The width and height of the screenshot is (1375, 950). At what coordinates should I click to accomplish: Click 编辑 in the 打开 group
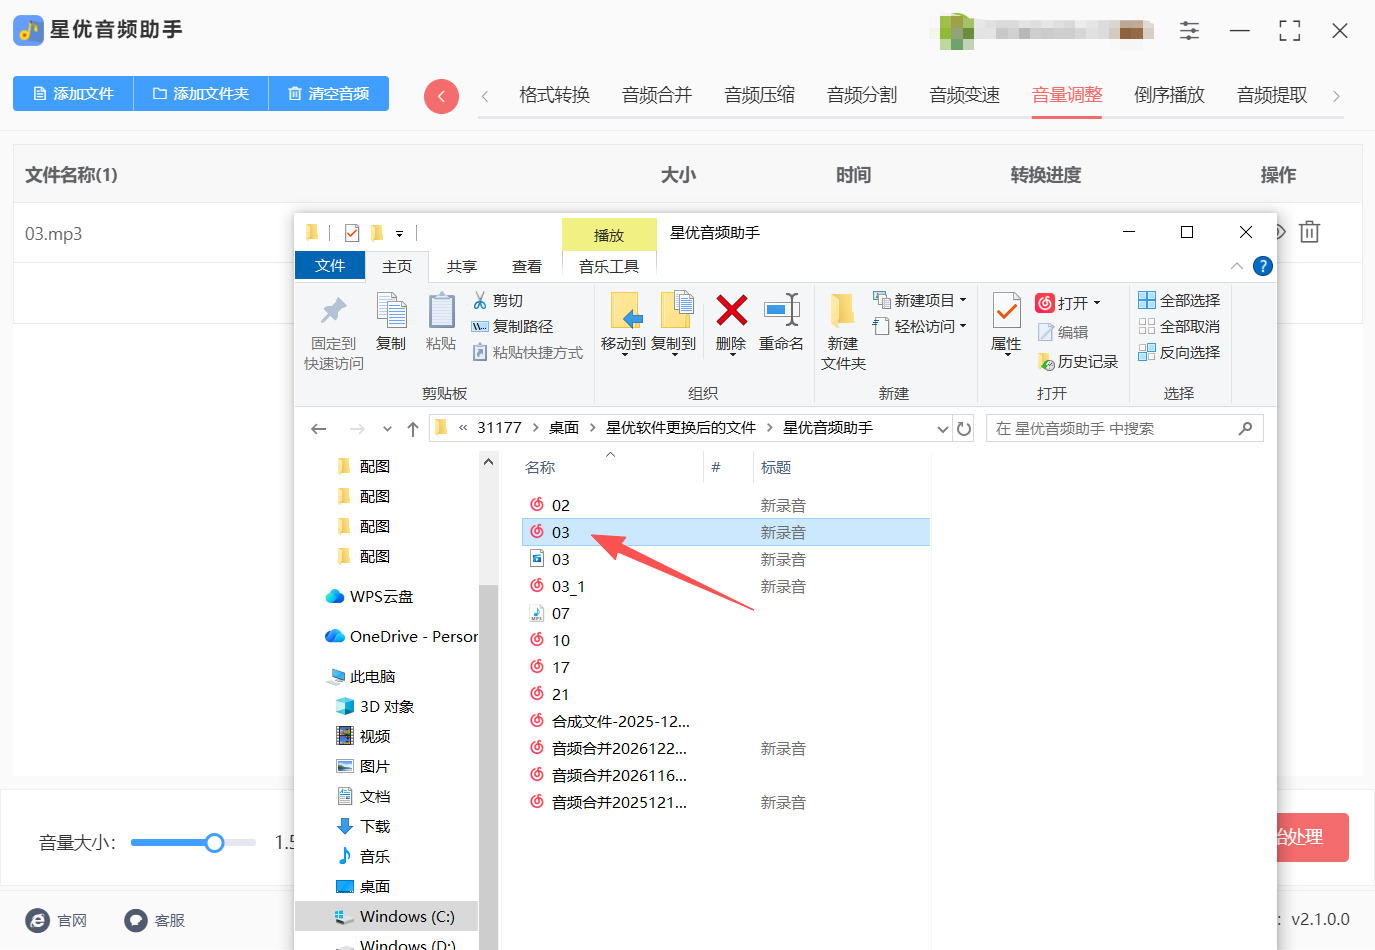(x=1063, y=332)
